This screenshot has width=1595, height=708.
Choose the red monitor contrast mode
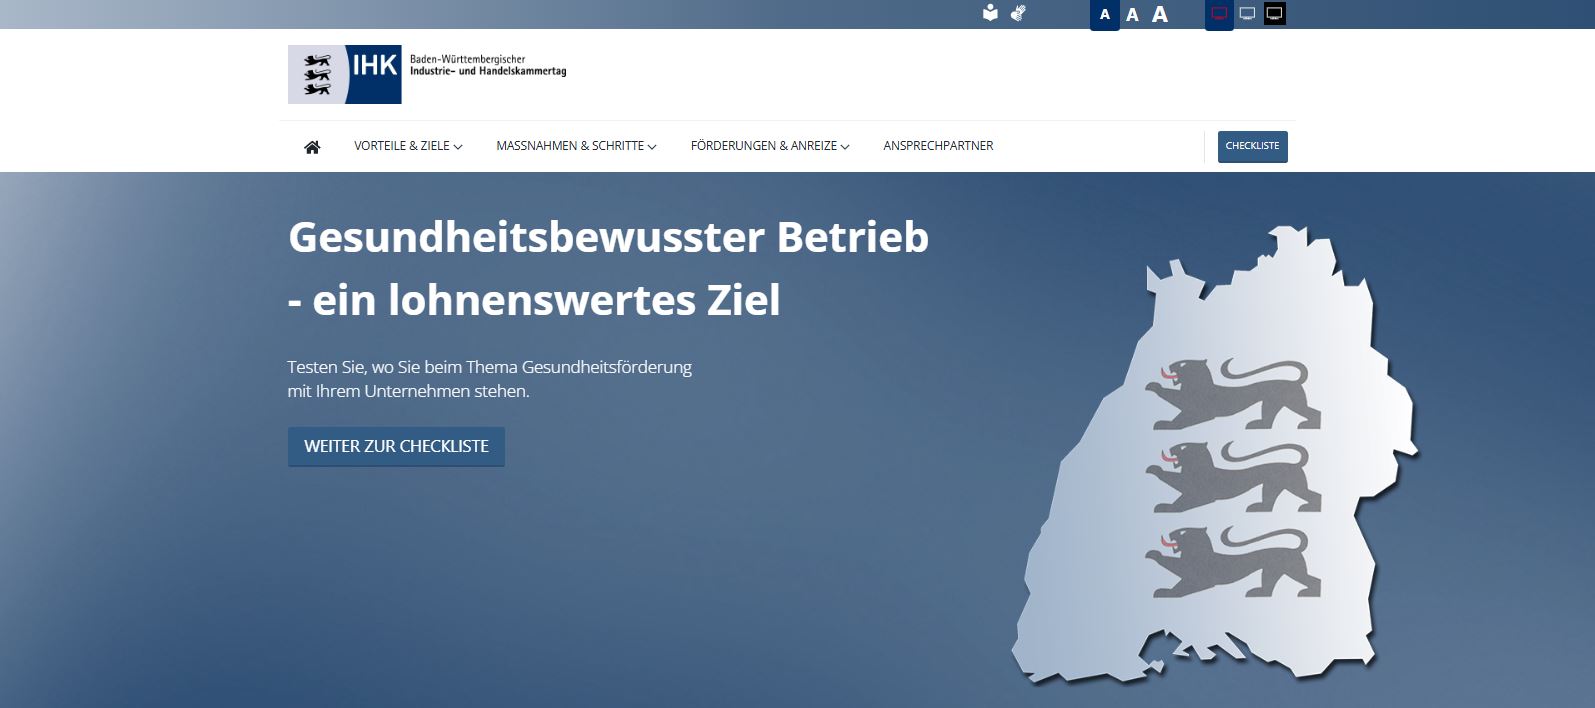click(x=1219, y=14)
